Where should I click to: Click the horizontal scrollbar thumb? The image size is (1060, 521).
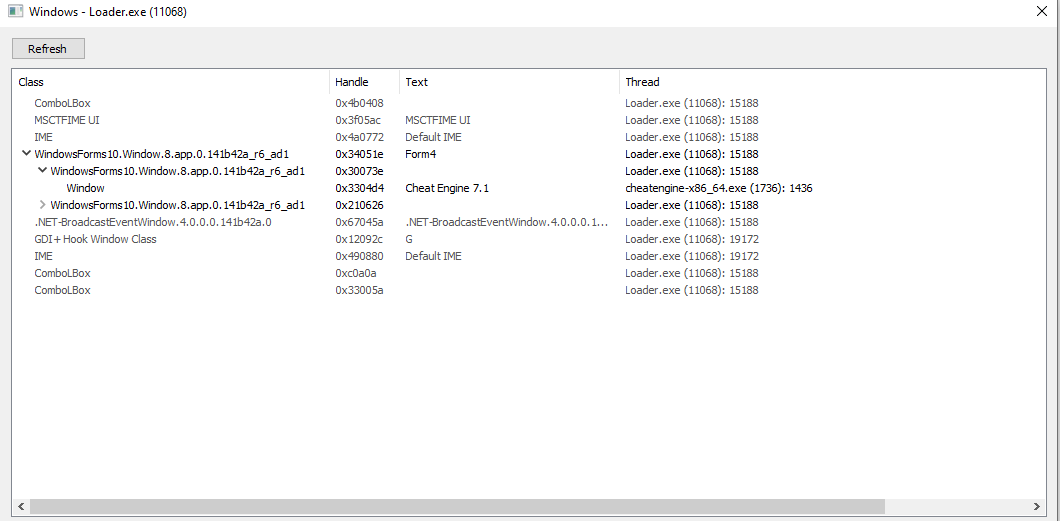click(x=456, y=506)
